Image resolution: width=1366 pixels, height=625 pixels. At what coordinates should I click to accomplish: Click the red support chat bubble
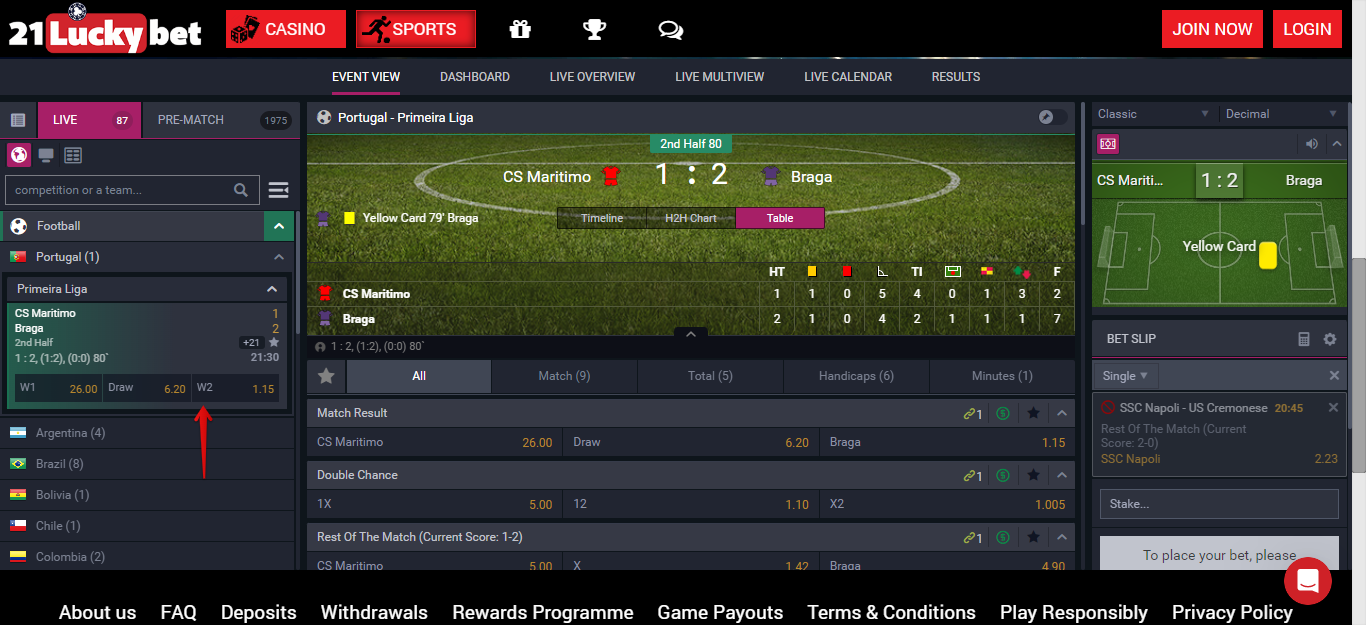pyautogui.click(x=1308, y=581)
